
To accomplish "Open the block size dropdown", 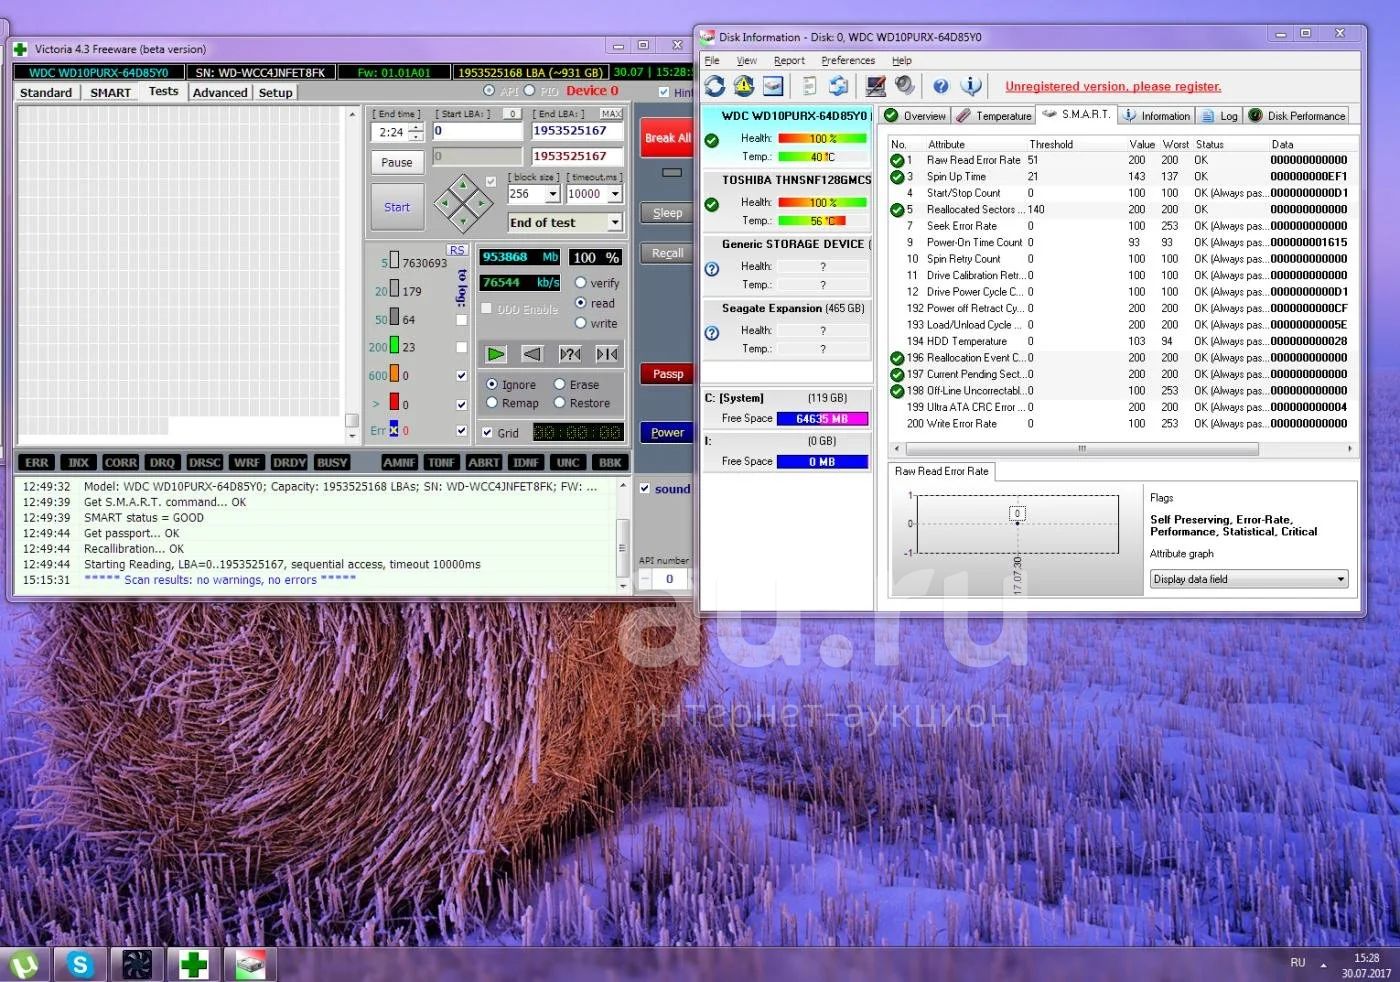I will (x=551, y=194).
